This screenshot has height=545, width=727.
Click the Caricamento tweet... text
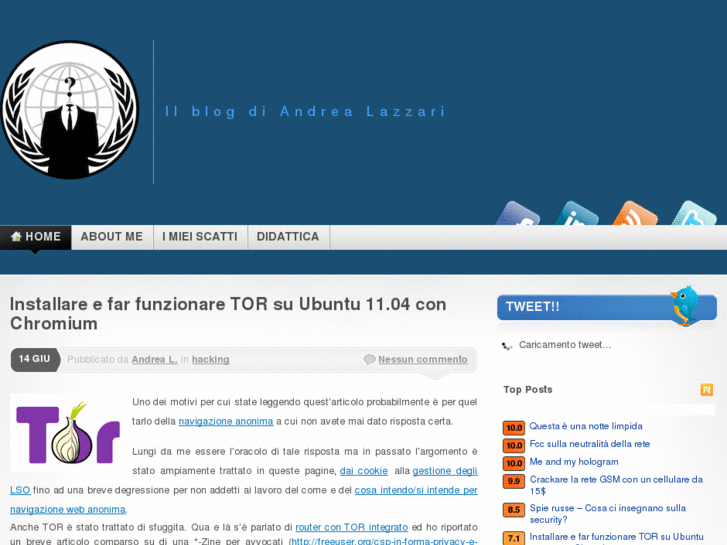click(565, 345)
